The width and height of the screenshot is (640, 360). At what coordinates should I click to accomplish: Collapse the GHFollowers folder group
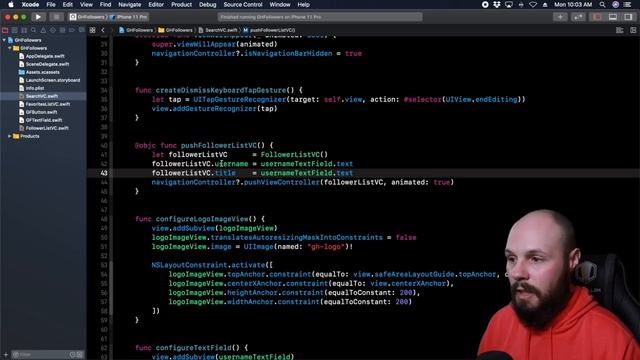pyautogui.click(x=10, y=48)
